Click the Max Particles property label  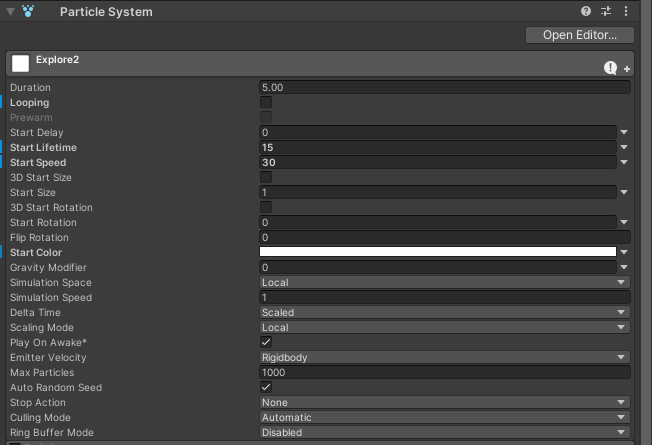point(42,372)
